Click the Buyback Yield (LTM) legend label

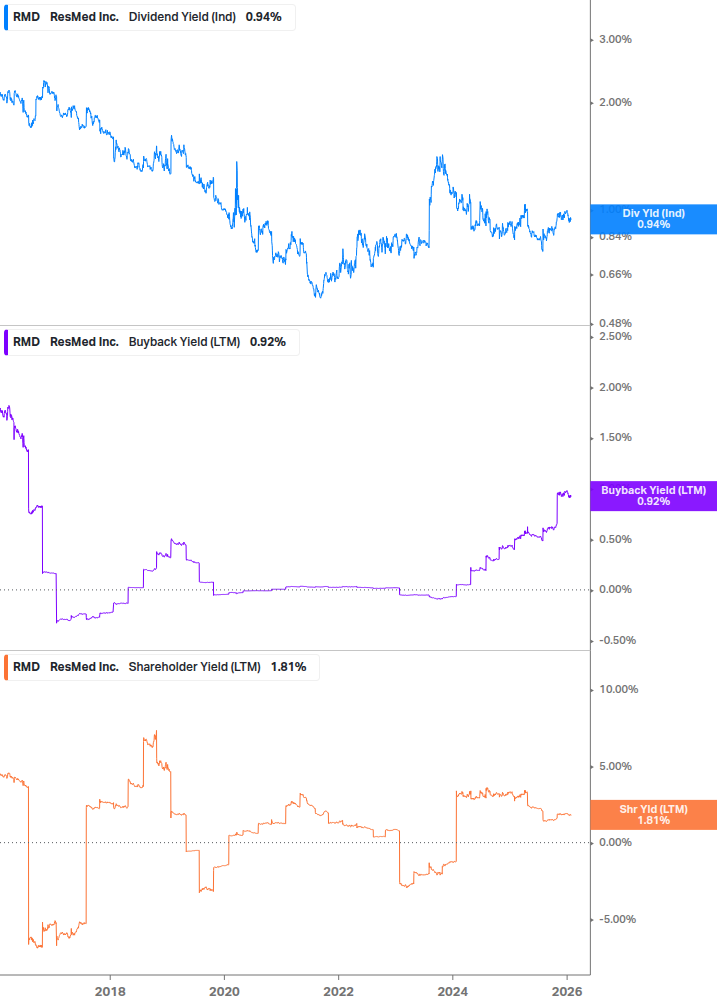185,342
